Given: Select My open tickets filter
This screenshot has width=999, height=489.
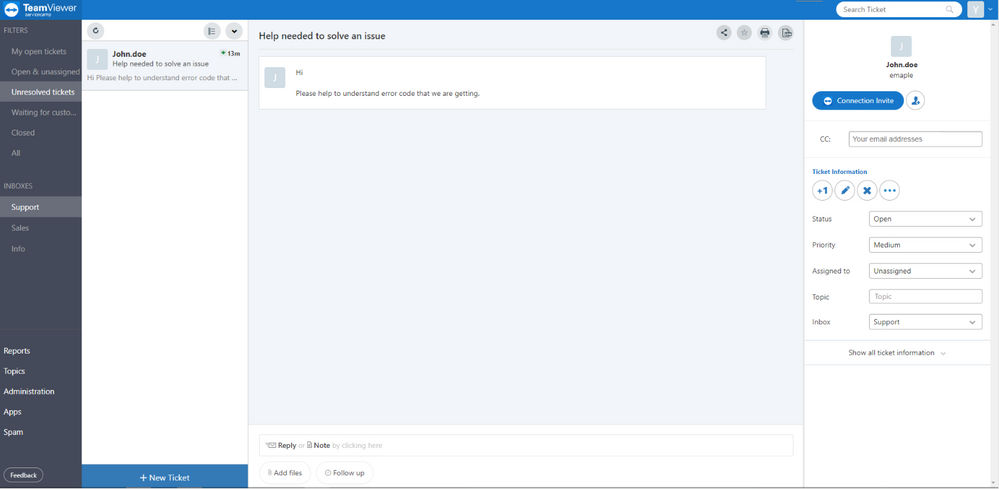Looking at the screenshot, I should 41,52.
